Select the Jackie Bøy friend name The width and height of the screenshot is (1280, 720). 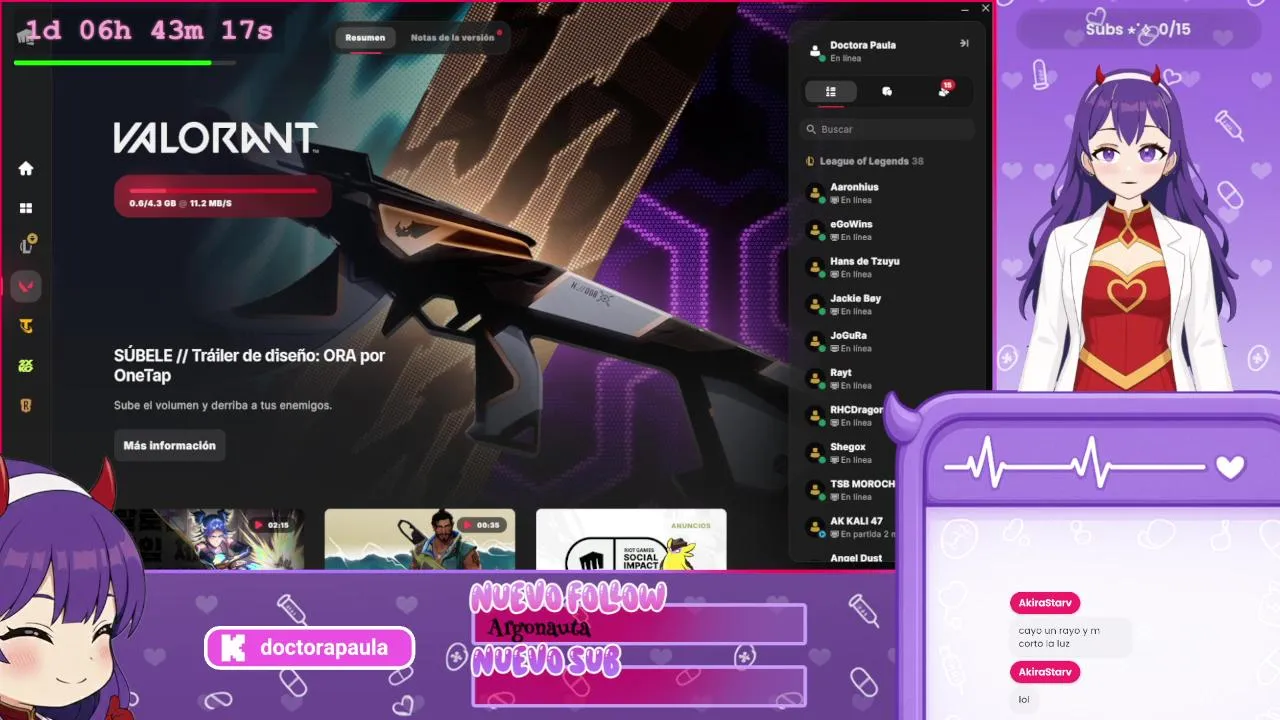855,298
